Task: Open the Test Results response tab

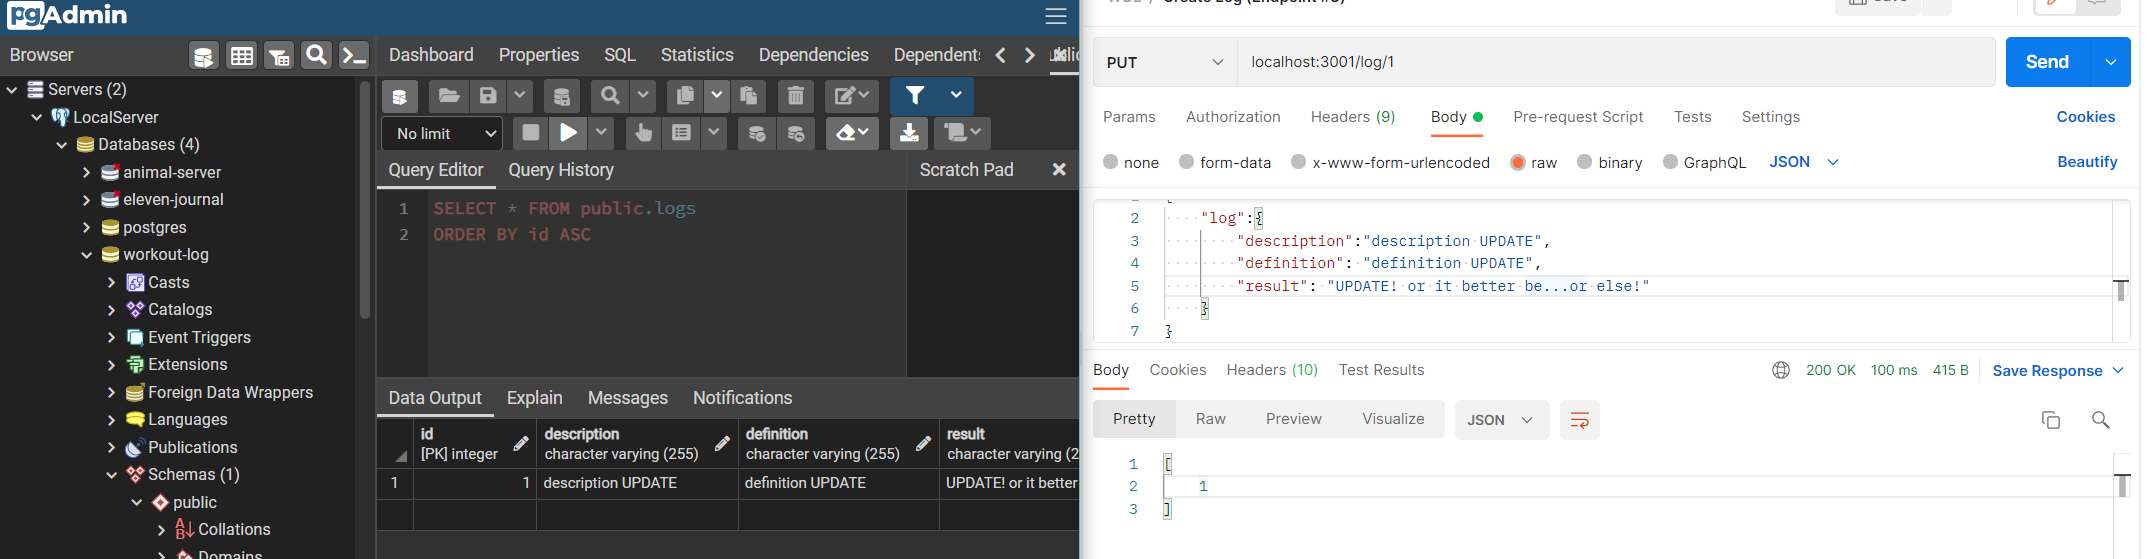Action: click(1381, 370)
